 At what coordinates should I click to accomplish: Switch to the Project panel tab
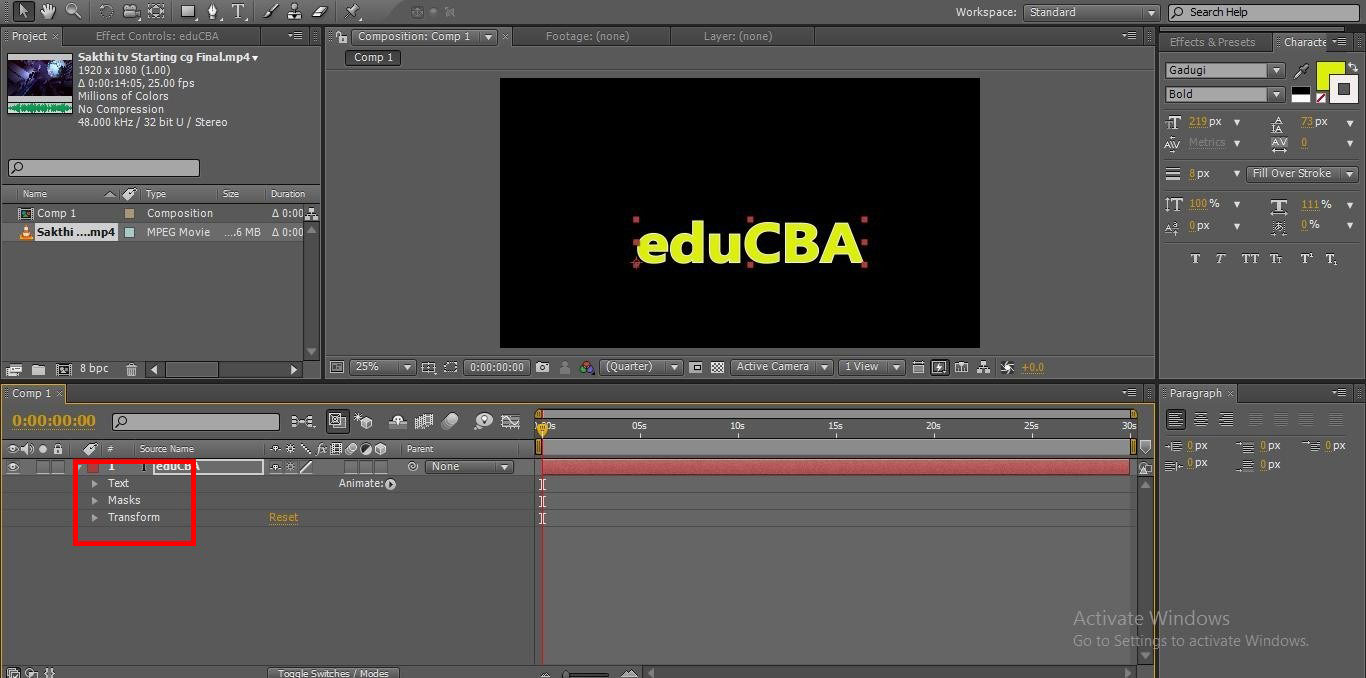pos(29,36)
